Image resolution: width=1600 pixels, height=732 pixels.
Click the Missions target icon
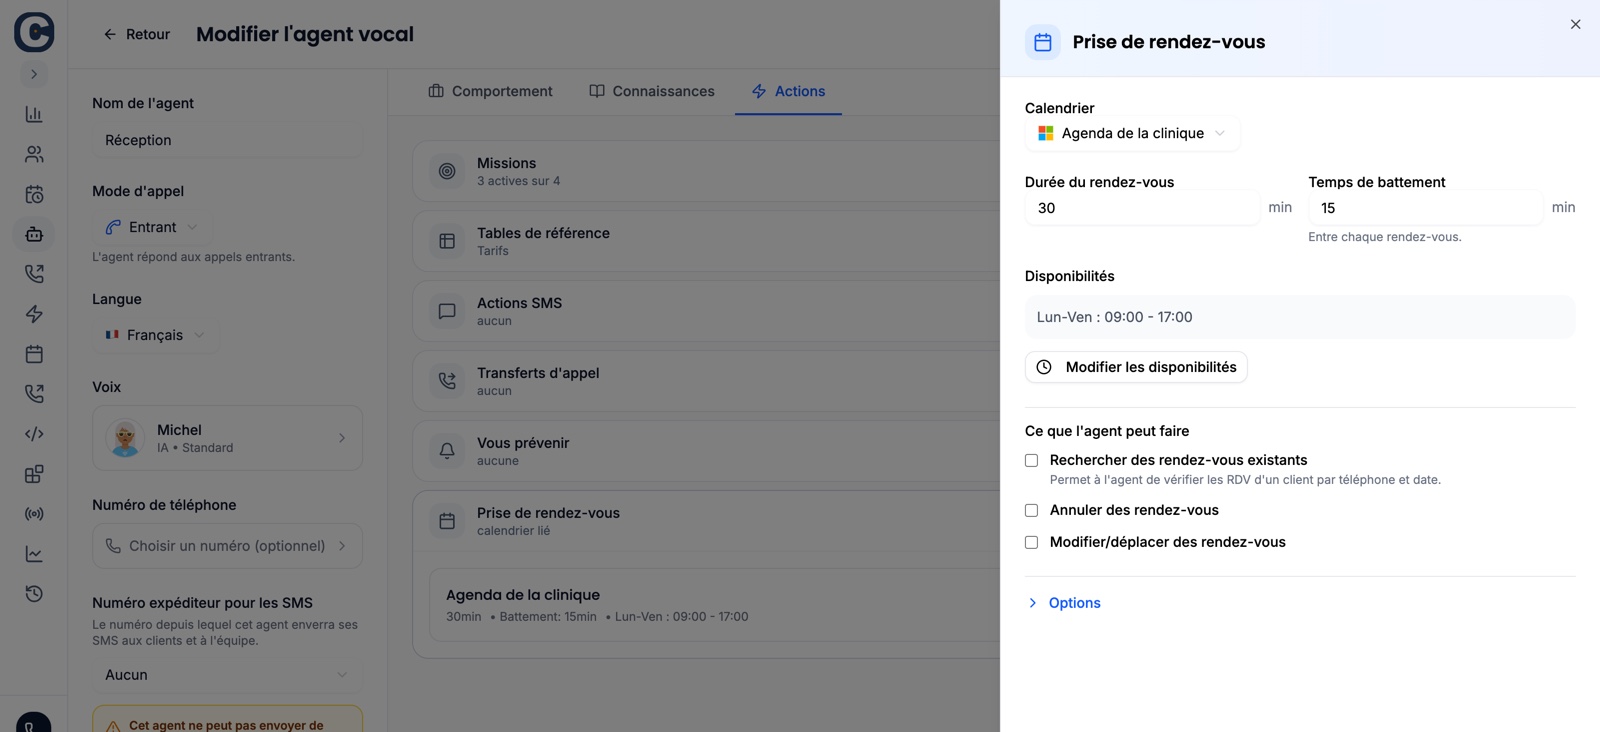tap(447, 171)
